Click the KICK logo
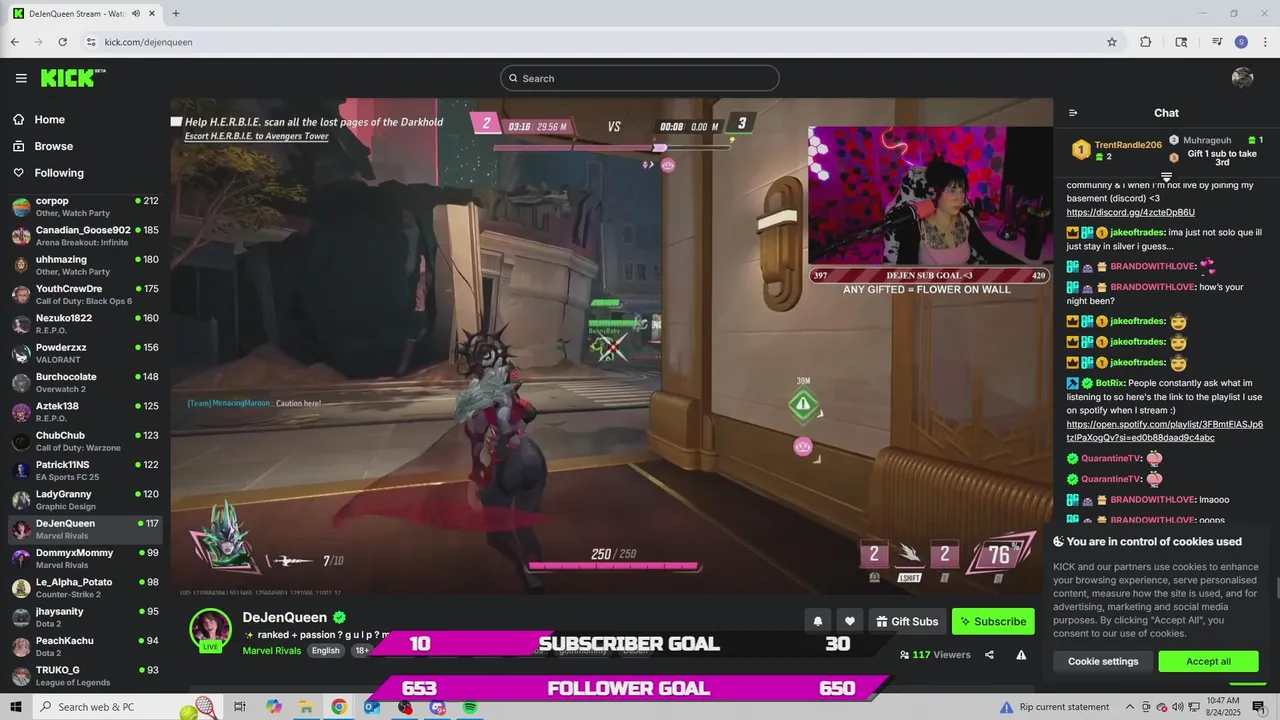 click(x=72, y=78)
